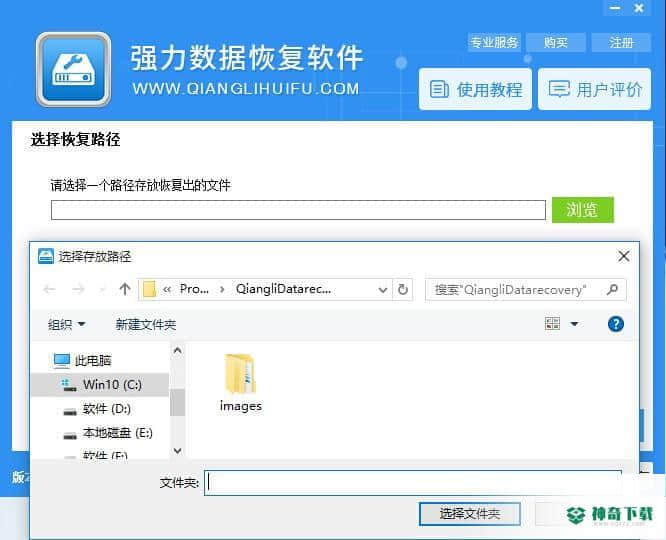Change view layout icon
666x540 pixels.
pyautogui.click(x=552, y=324)
